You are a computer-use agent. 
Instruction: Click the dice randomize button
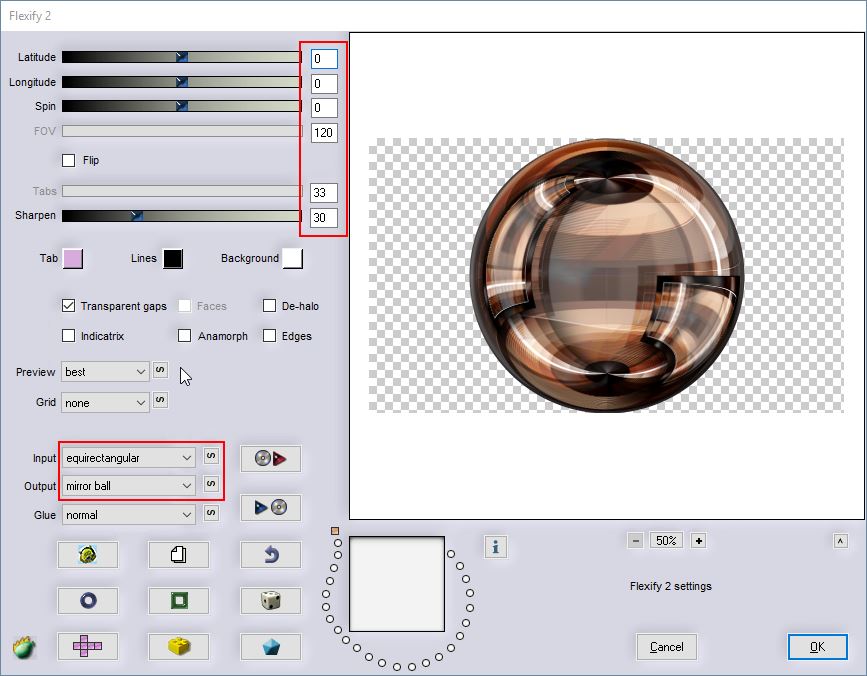[x=270, y=601]
